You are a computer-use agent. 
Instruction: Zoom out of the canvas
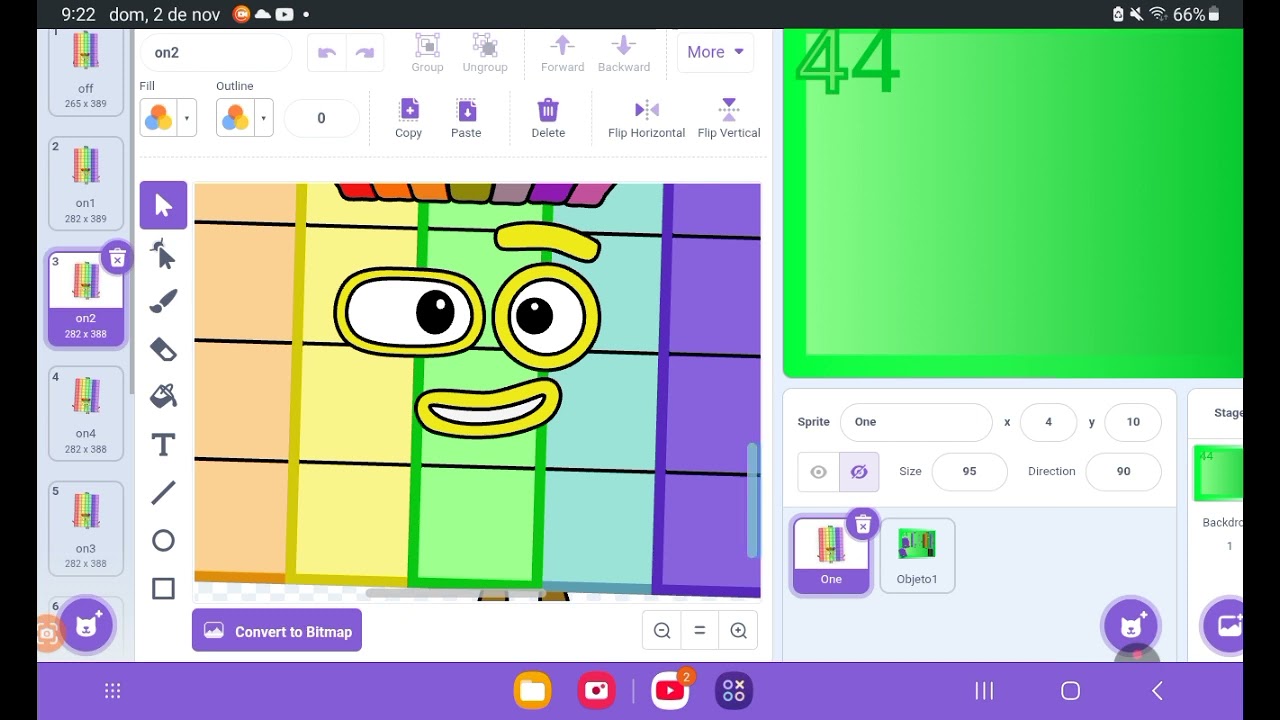662,631
